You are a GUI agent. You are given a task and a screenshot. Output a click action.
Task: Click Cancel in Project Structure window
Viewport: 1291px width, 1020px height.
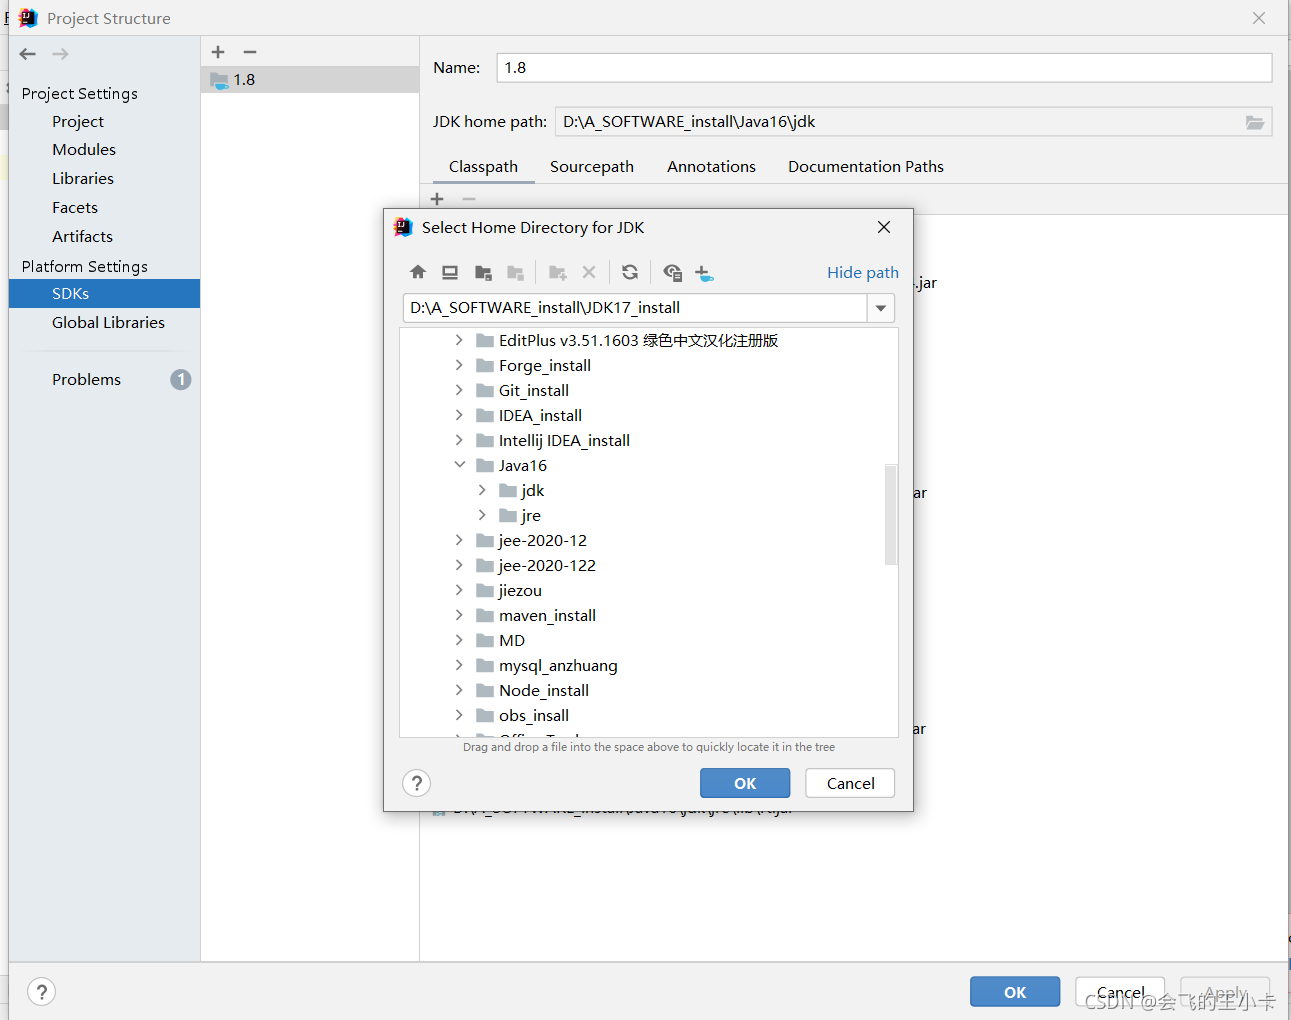1120,992
